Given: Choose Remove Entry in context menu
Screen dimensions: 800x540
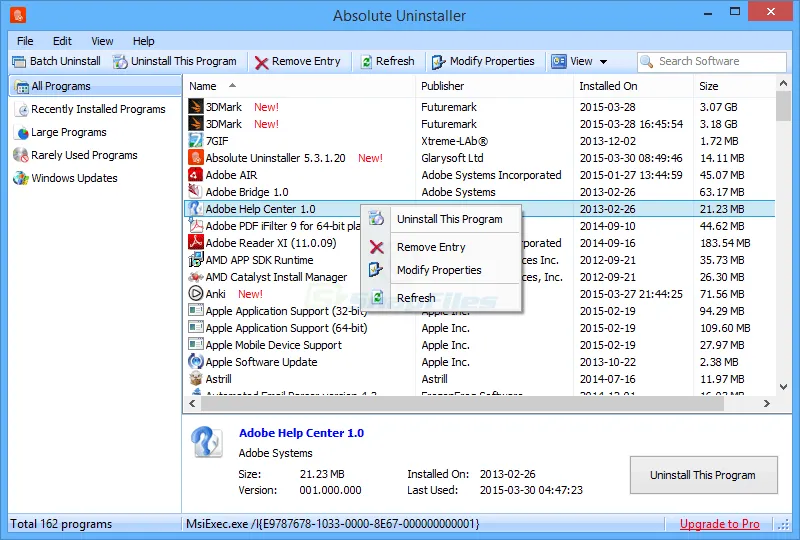Looking at the screenshot, I should [441, 247].
